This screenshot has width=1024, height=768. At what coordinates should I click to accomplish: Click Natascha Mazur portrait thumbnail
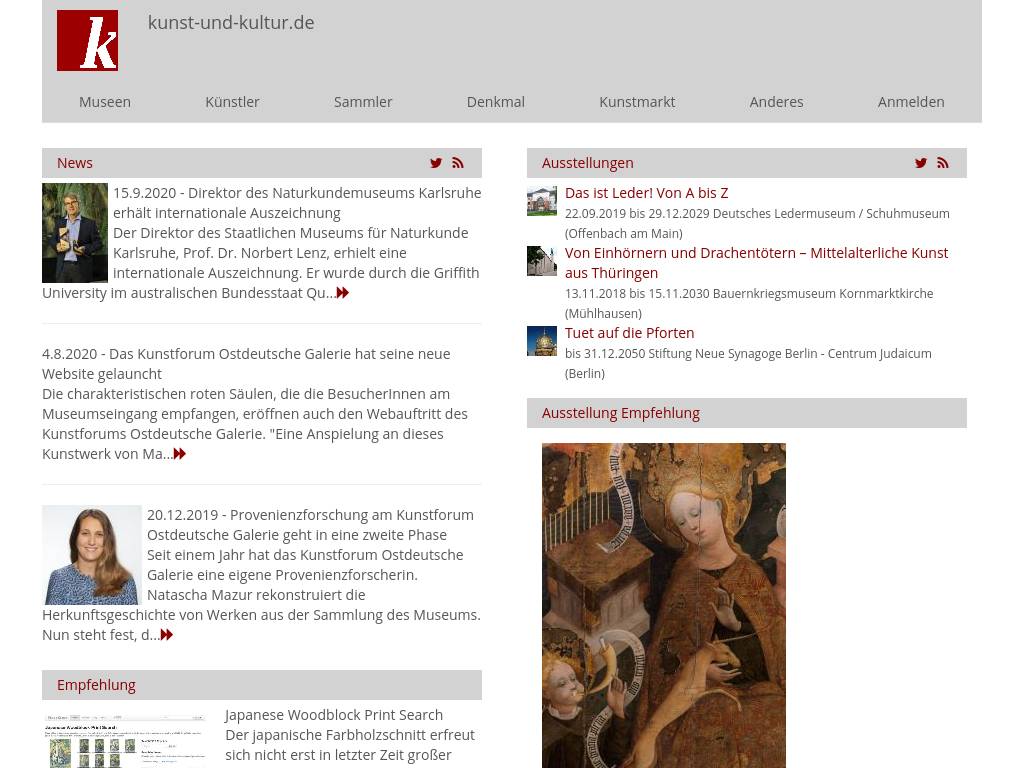pyautogui.click(x=92, y=555)
